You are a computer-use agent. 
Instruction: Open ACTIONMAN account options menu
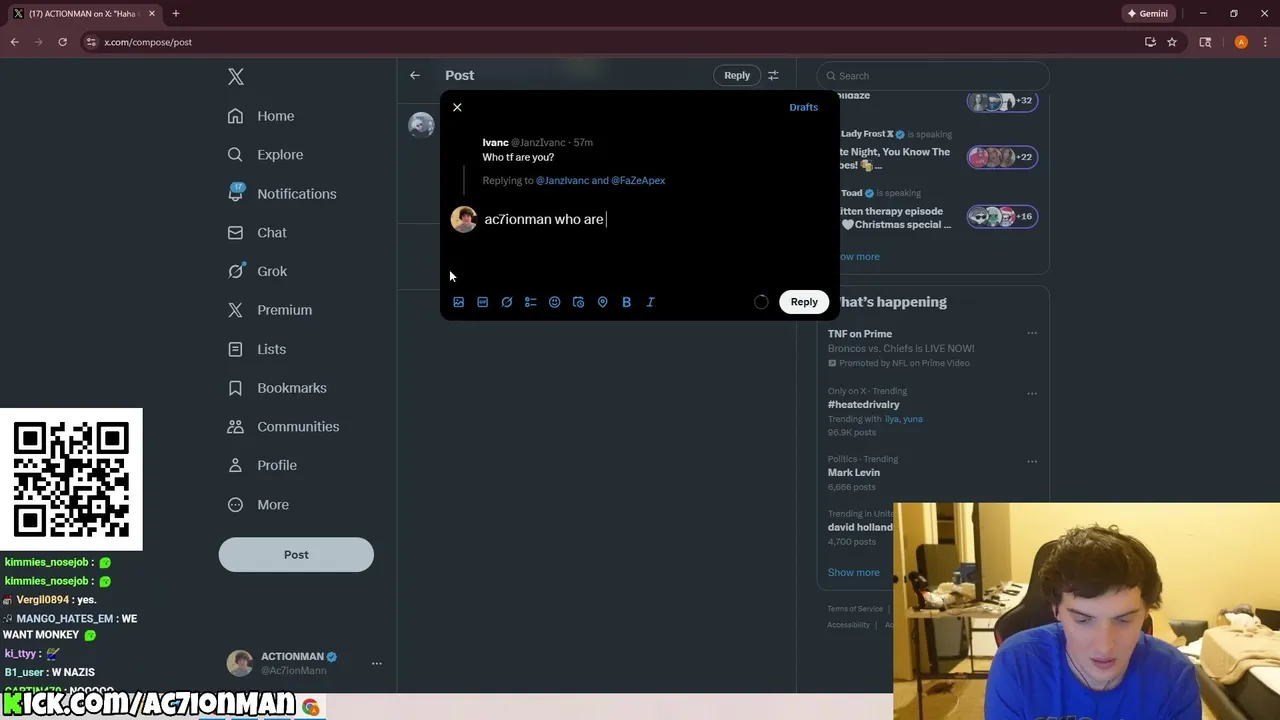(376, 663)
